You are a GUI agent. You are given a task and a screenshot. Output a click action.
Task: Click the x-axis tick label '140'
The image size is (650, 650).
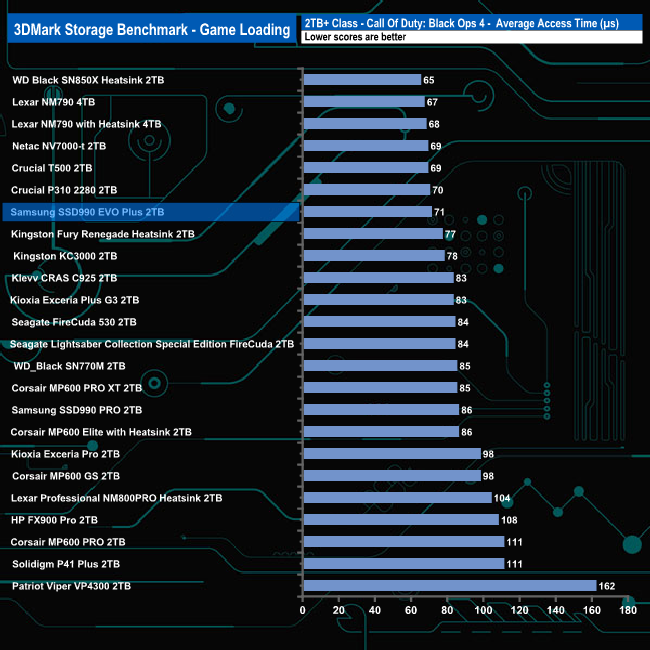point(555,610)
